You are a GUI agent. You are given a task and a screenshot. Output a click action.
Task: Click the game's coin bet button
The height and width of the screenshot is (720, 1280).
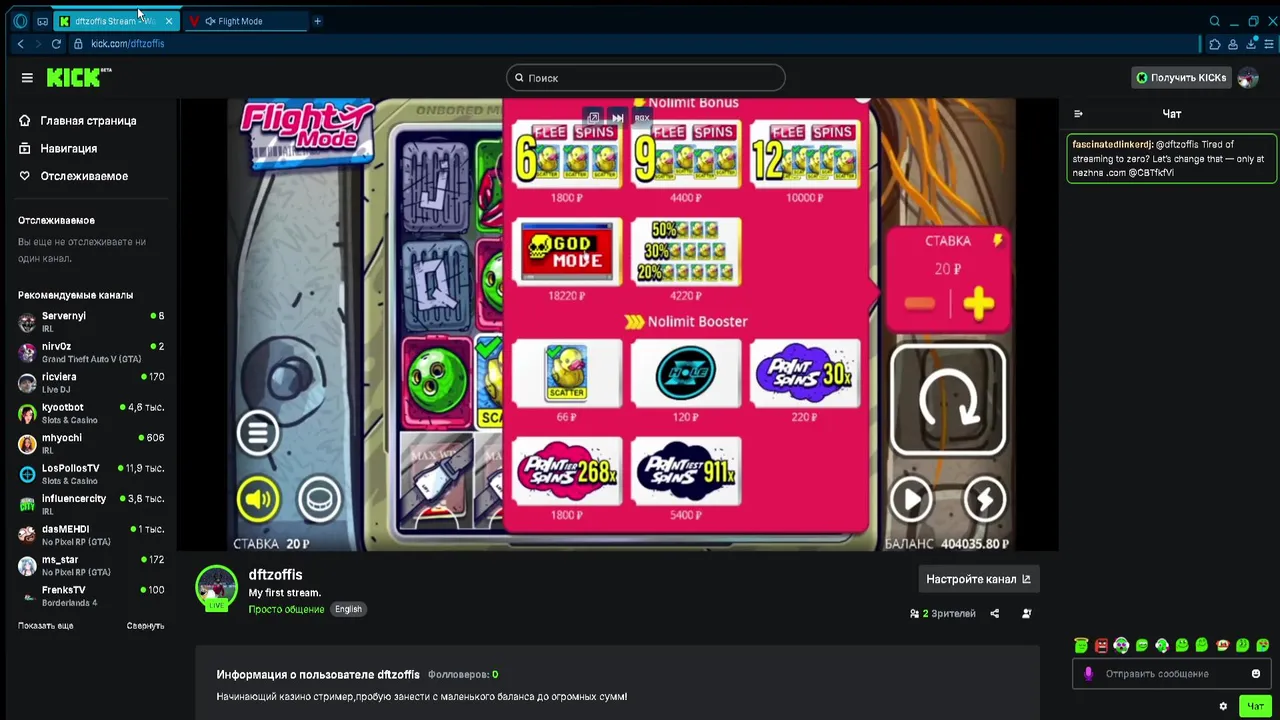pos(319,499)
